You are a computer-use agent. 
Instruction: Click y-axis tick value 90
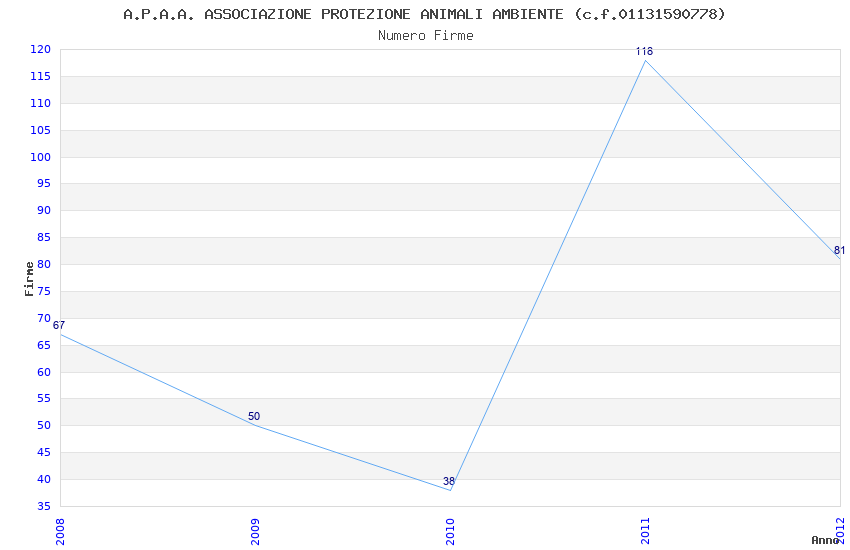coord(44,210)
